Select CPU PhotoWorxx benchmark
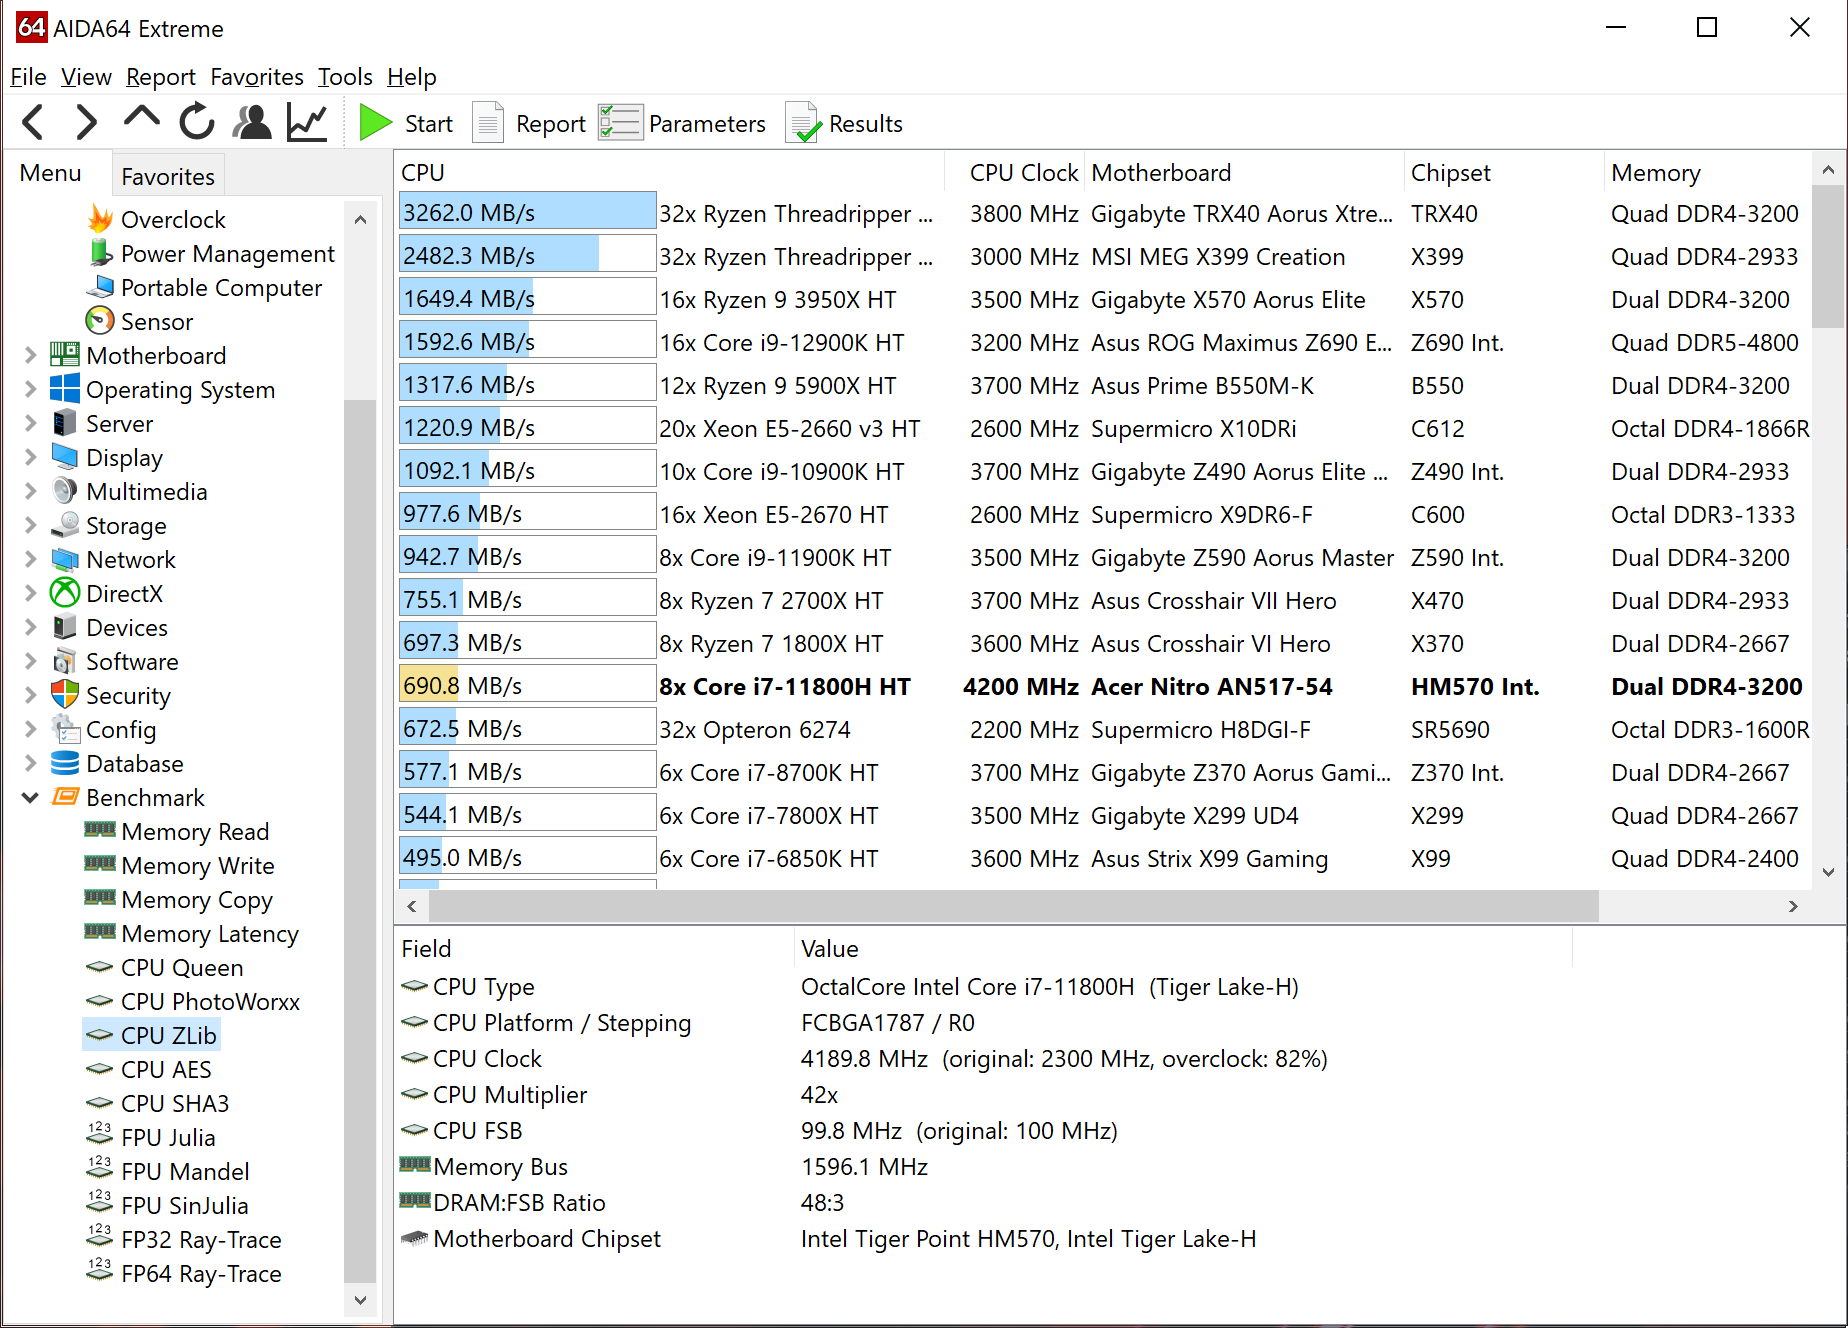Viewport: 1848px width, 1328px height. (x=210, y=1001)
